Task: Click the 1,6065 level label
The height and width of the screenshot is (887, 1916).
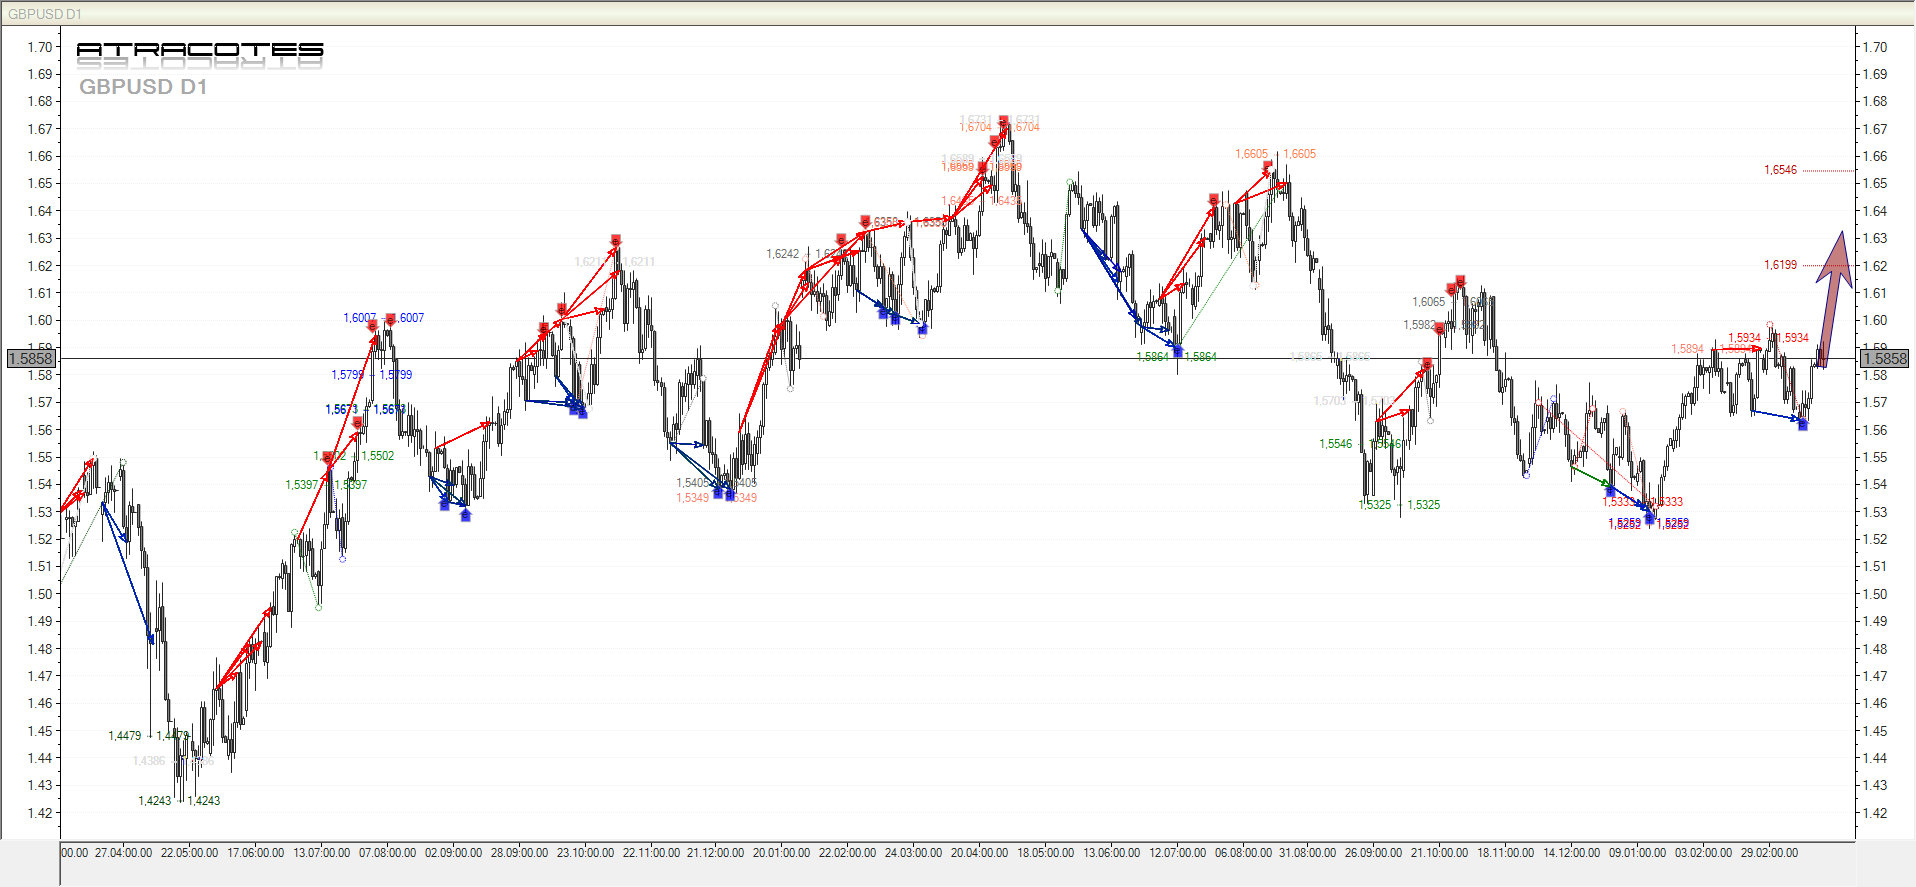Action: point(1428,302)
